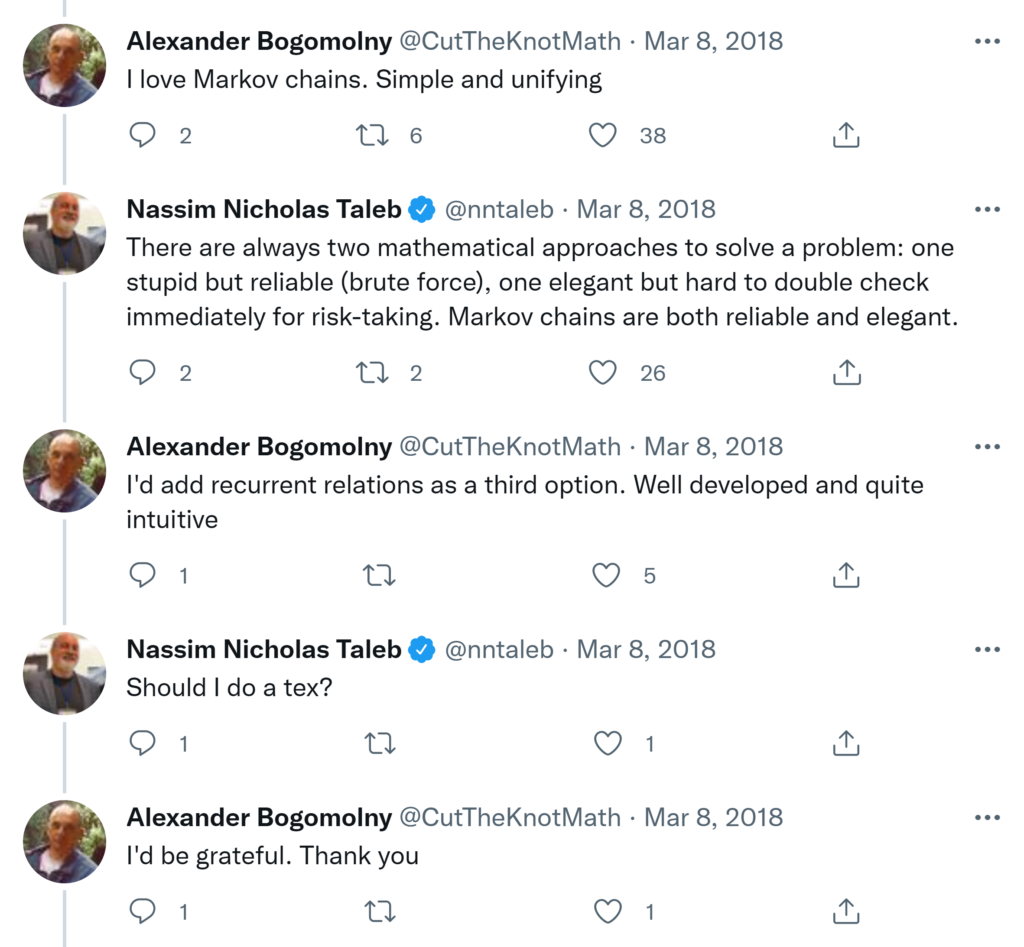Click Taleb's blue verified badge on tex tweet
1024x947 pixels.
point(423,650)
